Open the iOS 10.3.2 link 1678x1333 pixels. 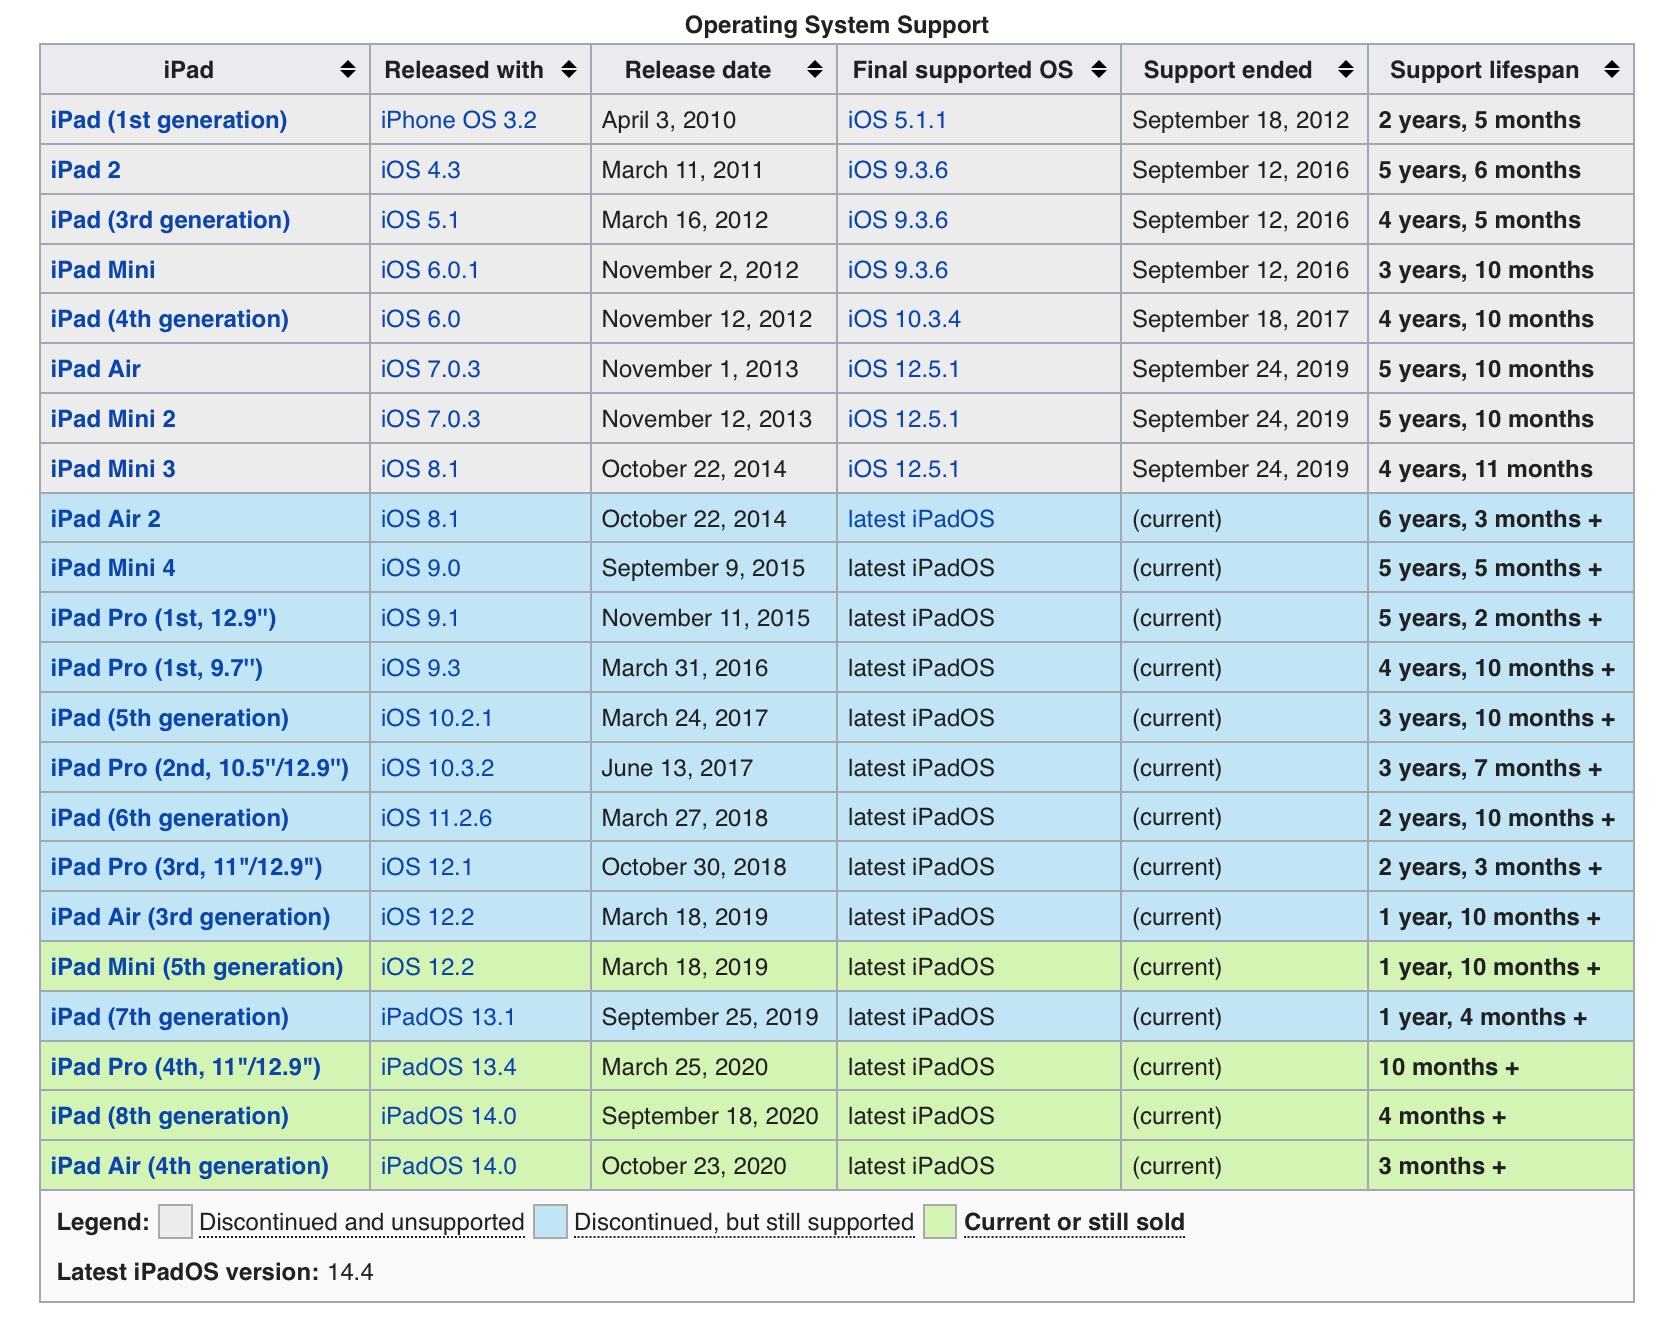[438, 768]
